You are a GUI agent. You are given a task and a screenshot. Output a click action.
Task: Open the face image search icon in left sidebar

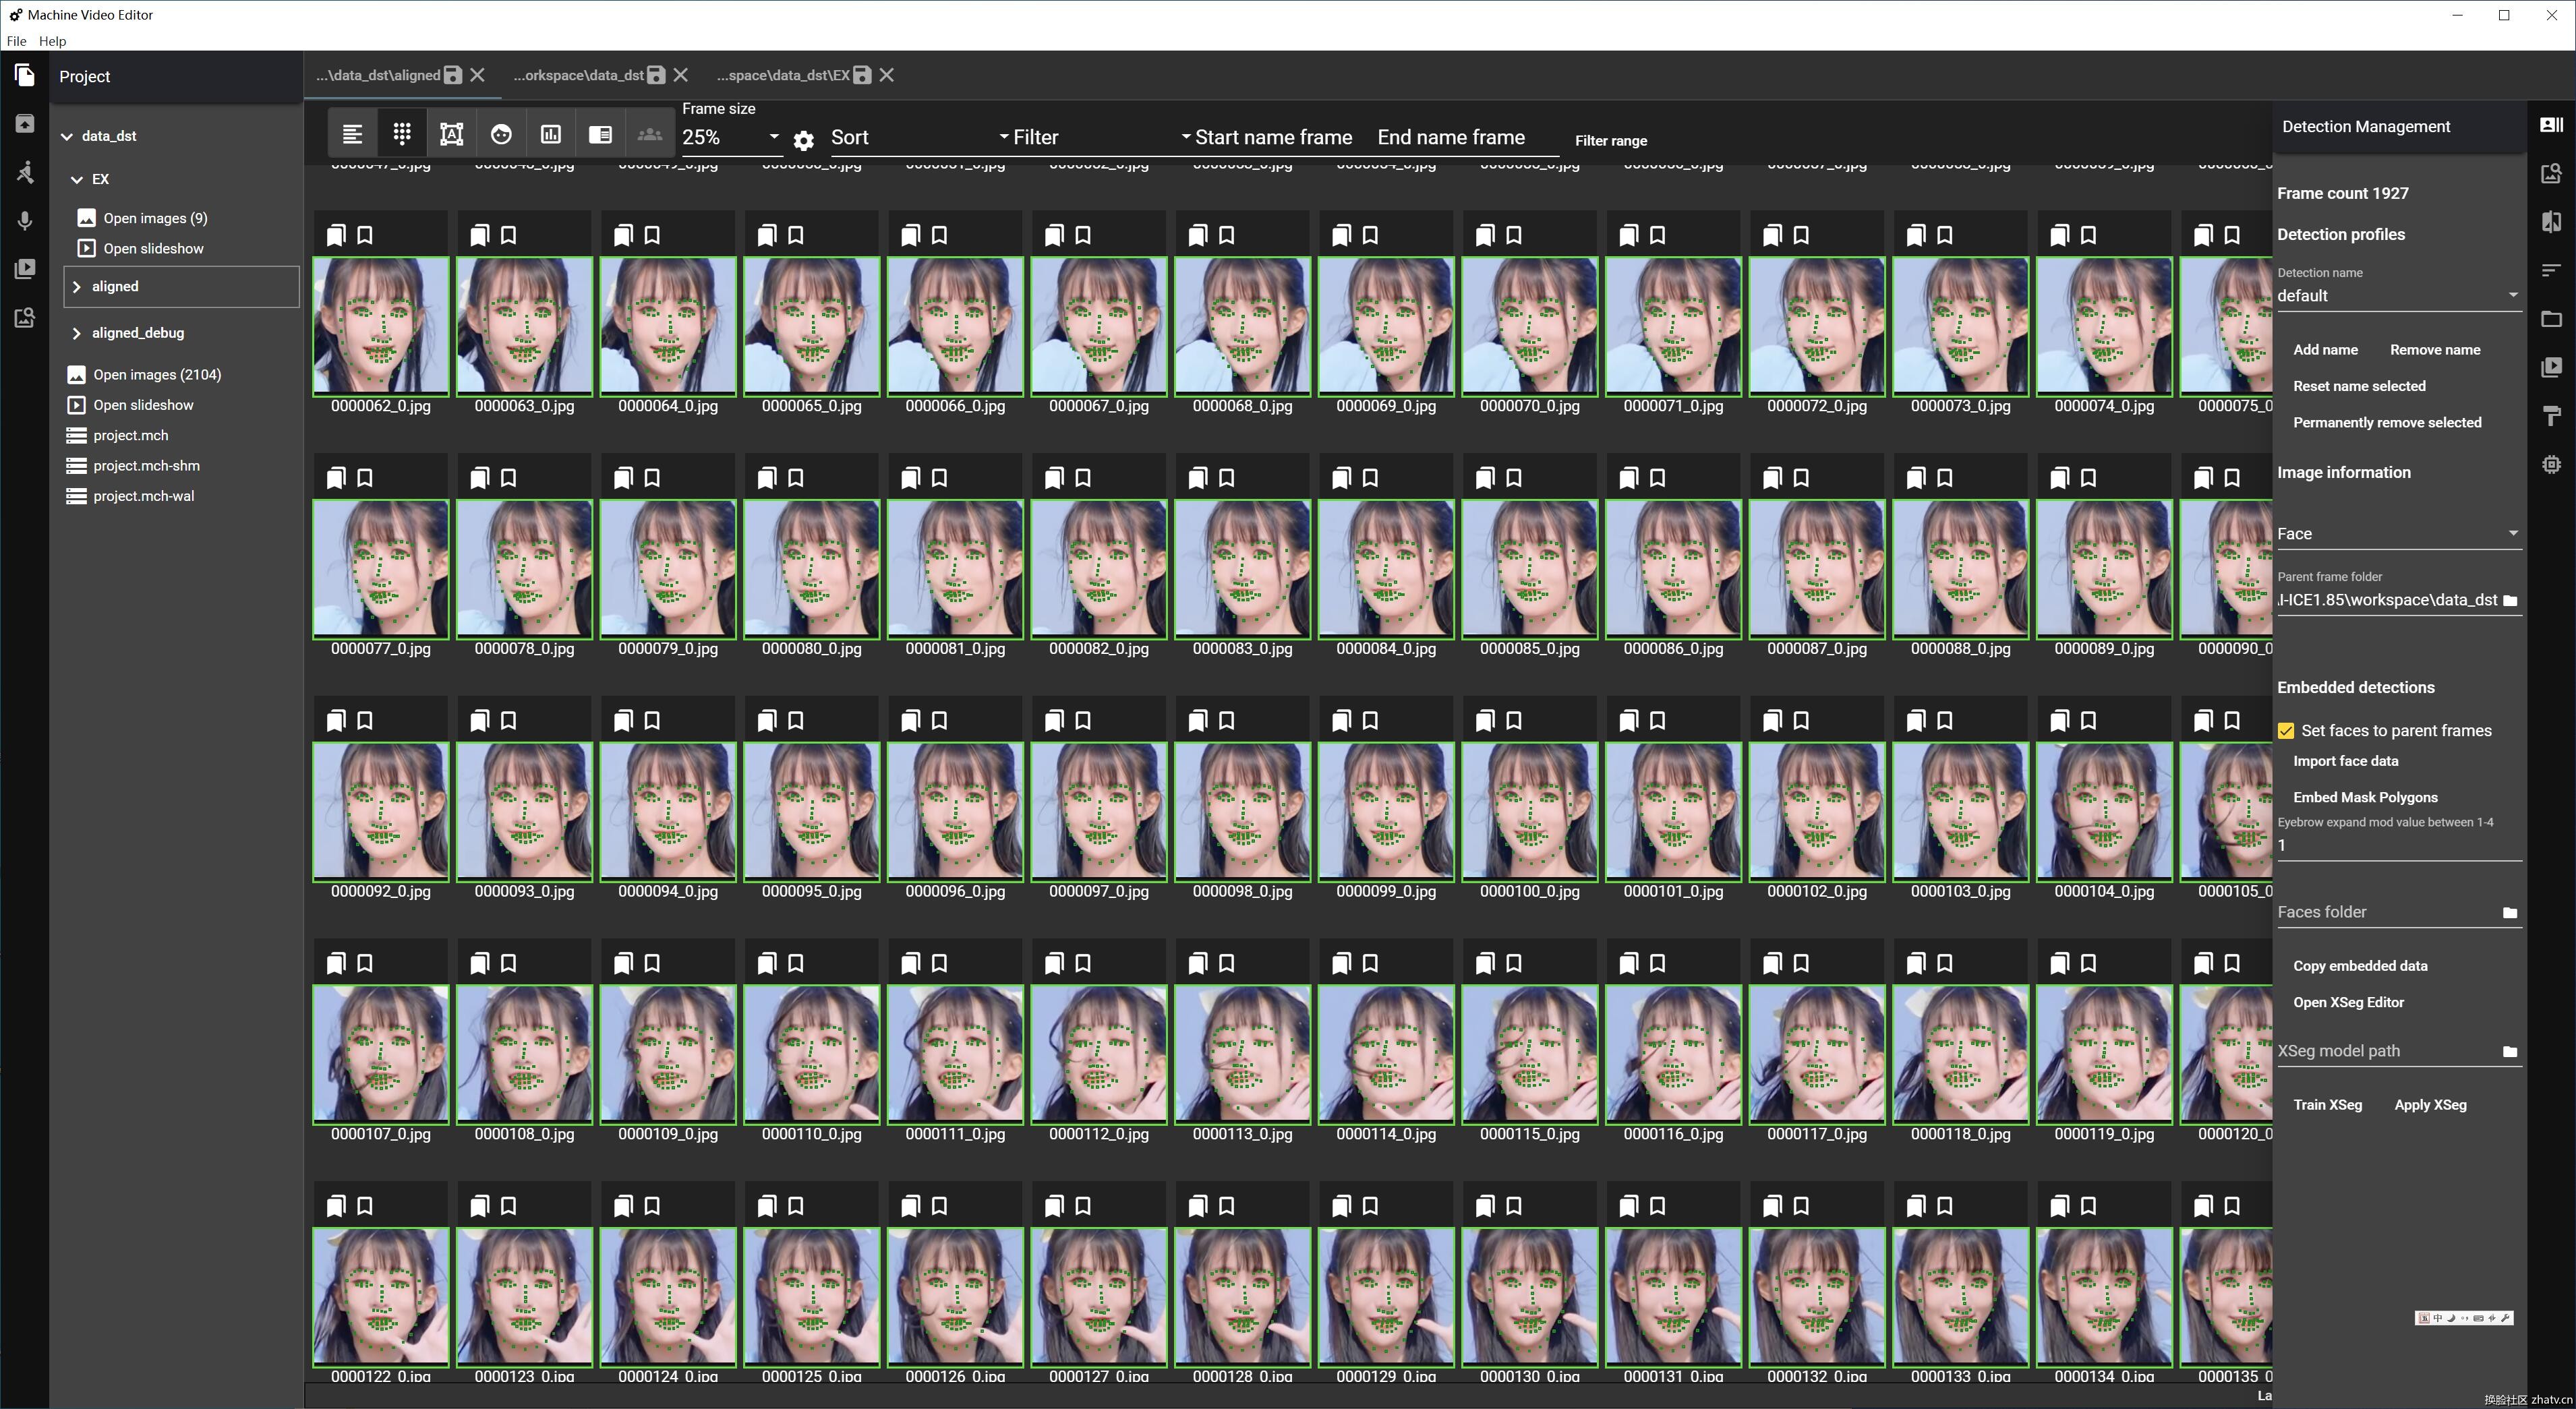click(x=25, y=318)
